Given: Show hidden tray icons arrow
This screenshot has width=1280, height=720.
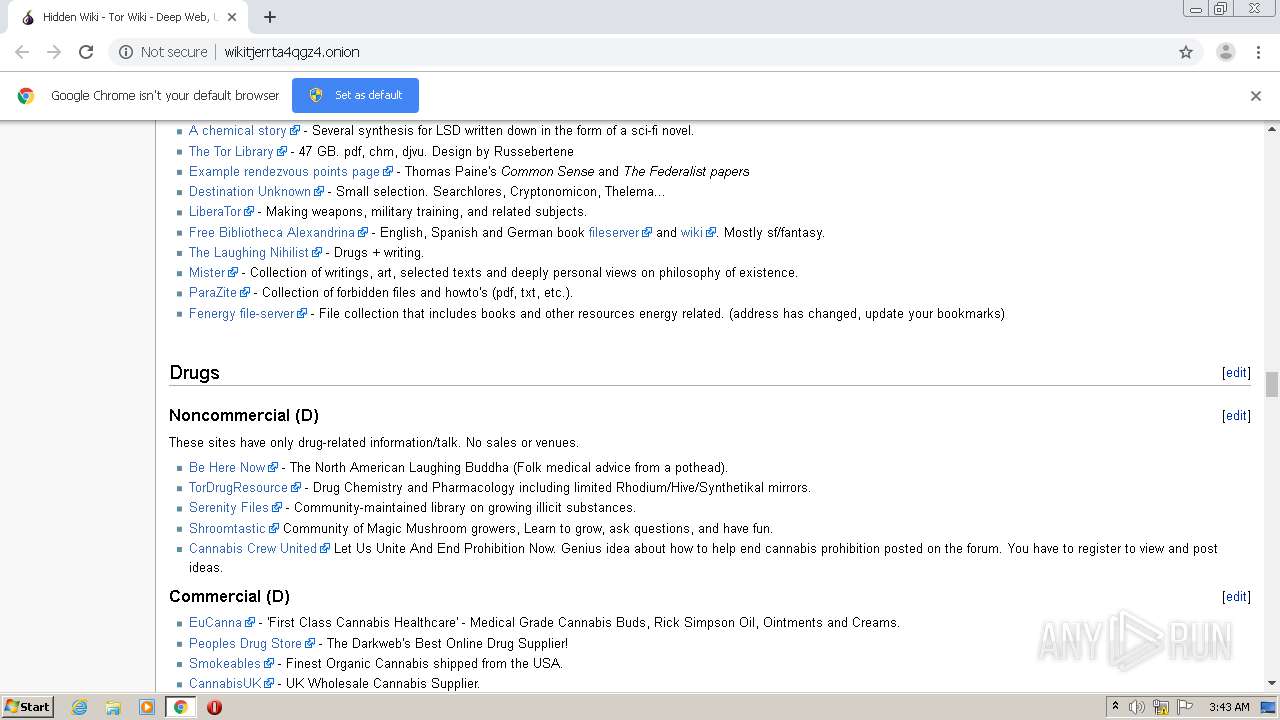Looking at the screenshot, I should pos(1115,707).
